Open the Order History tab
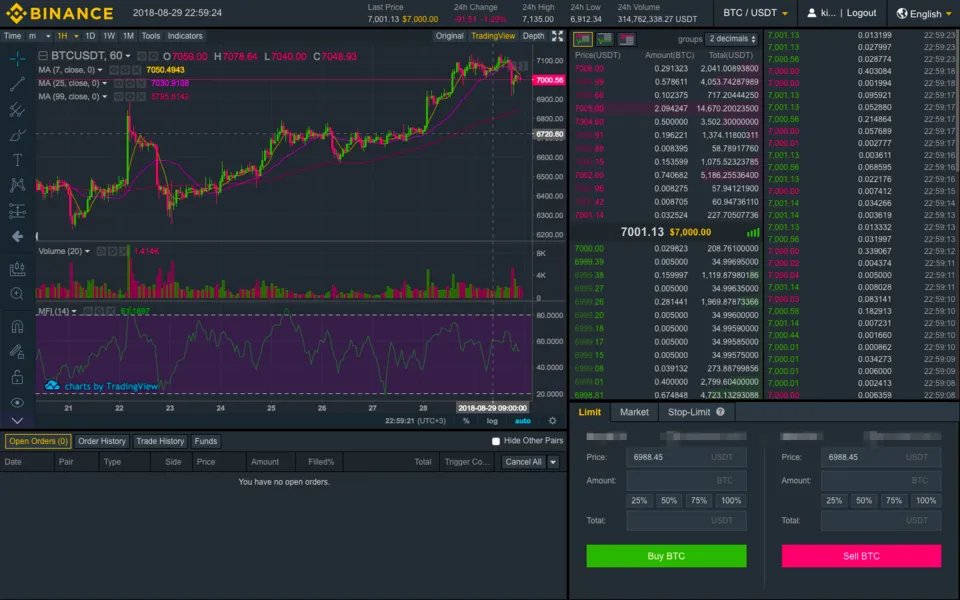The height and width of the screenshot is (600, 960). pyautogui.click(x=102, y=441)
